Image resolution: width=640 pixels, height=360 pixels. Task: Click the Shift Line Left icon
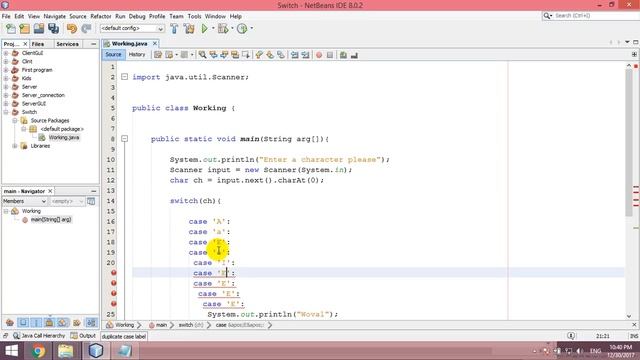click(x=294, y=55)
